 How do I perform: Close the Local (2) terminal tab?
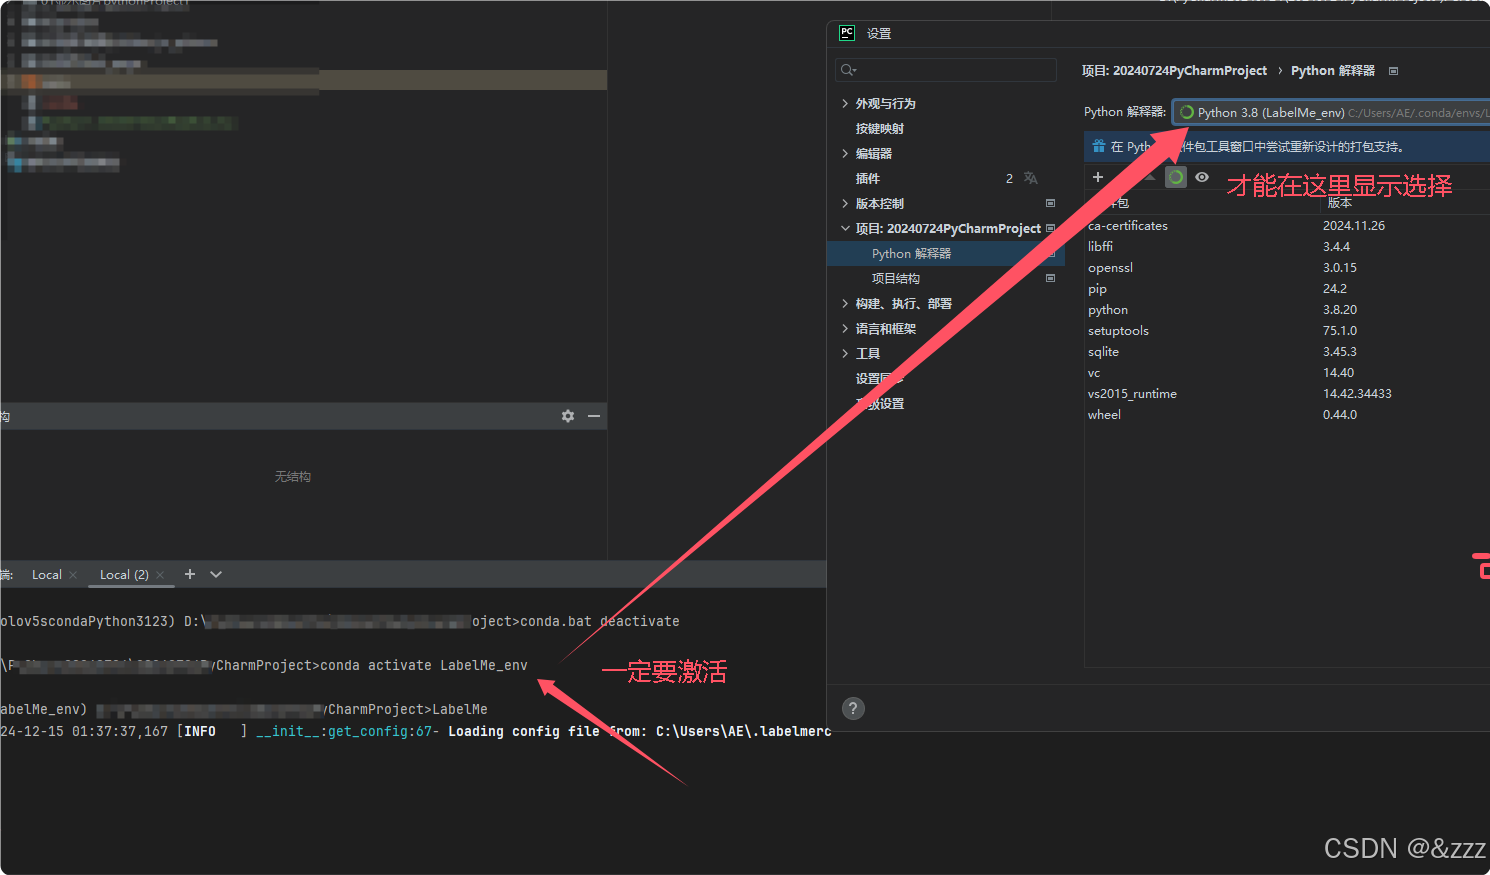[x=160, y=575]
